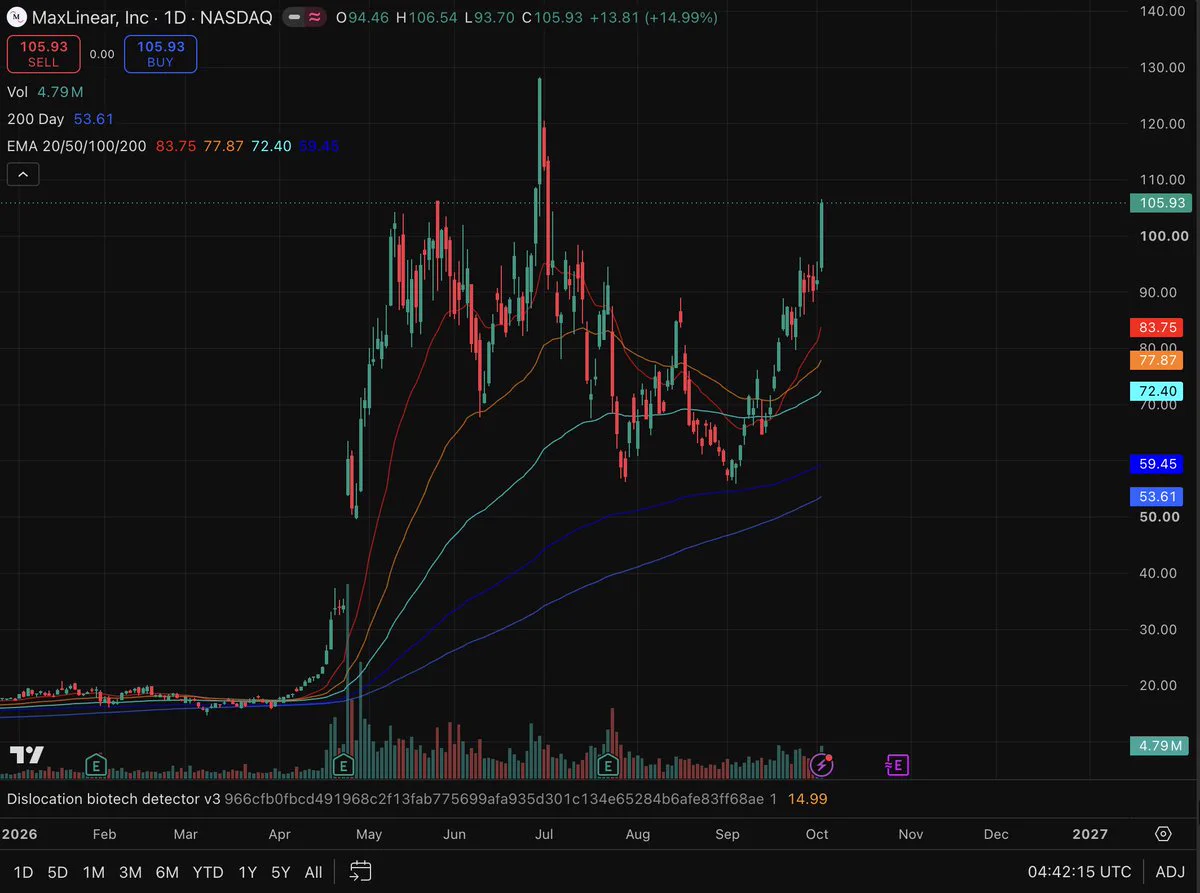Open the earnings marker near February
Viewport: 1200px width, 893px height.
click(96, 766)
